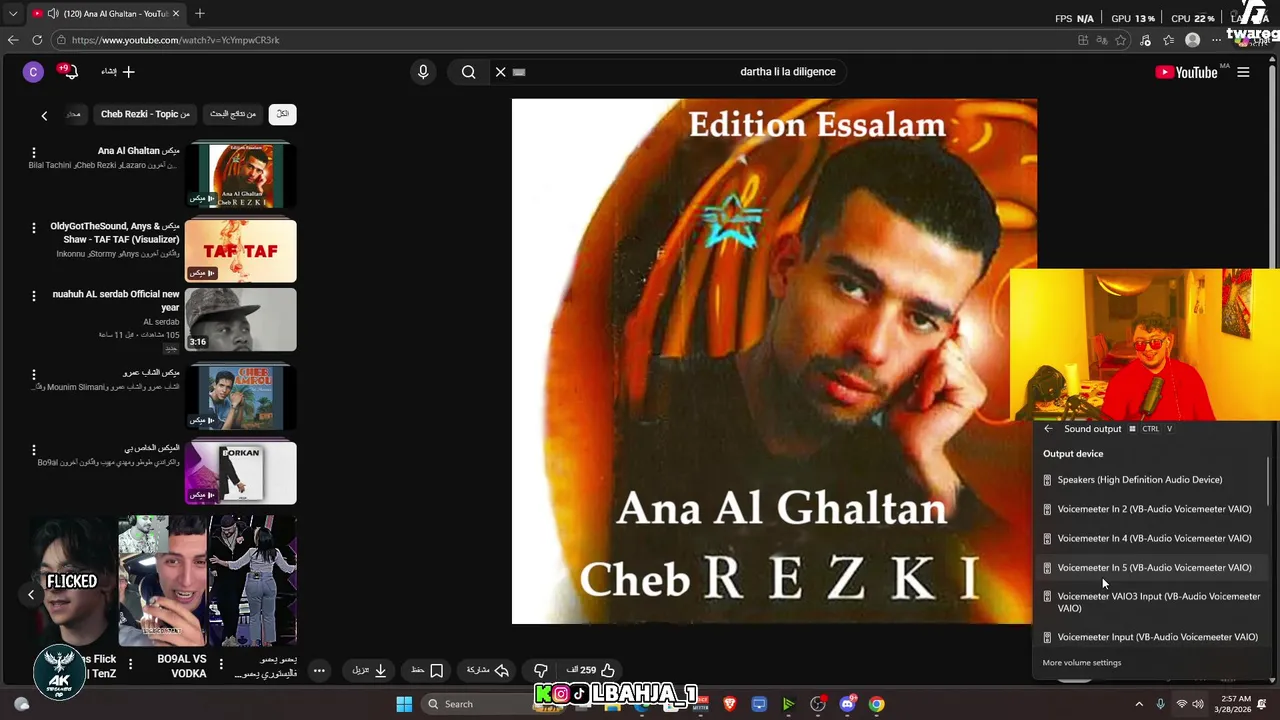Screen dimensions: 1280x720
Task: Select the الكل filter chip
Action: [282, 114]
